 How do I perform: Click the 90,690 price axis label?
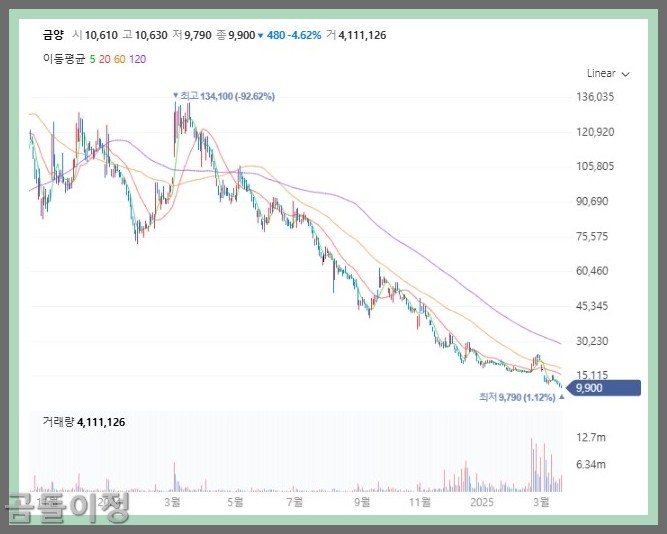[x=592, y=201]
